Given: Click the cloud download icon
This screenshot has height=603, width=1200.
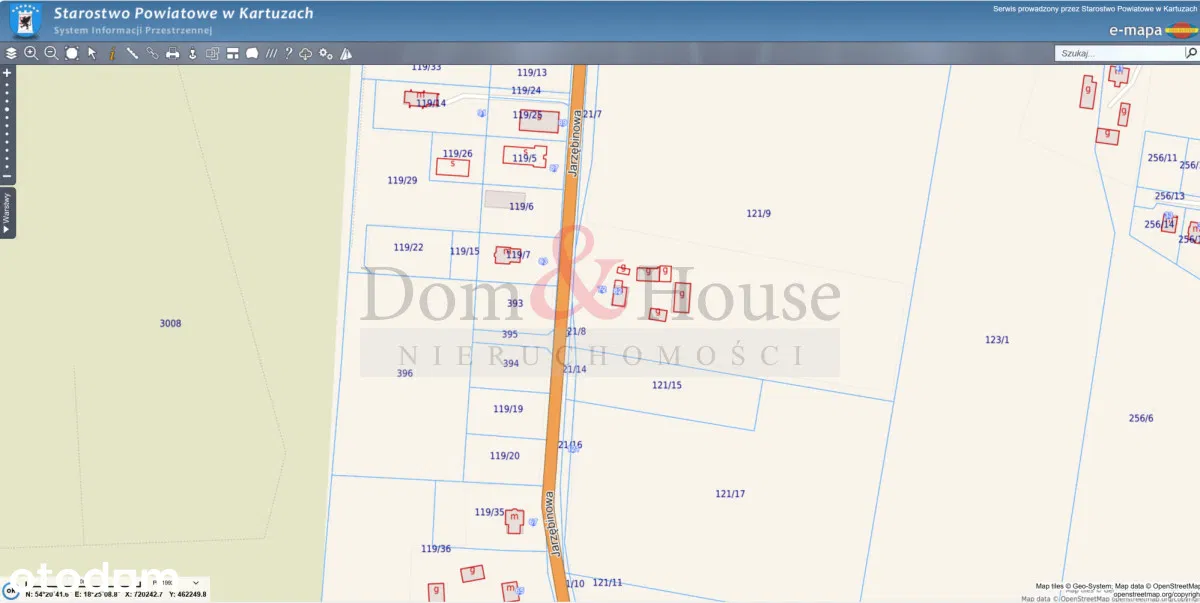Looking at the screenshot, I should click(x=306, y=53).
